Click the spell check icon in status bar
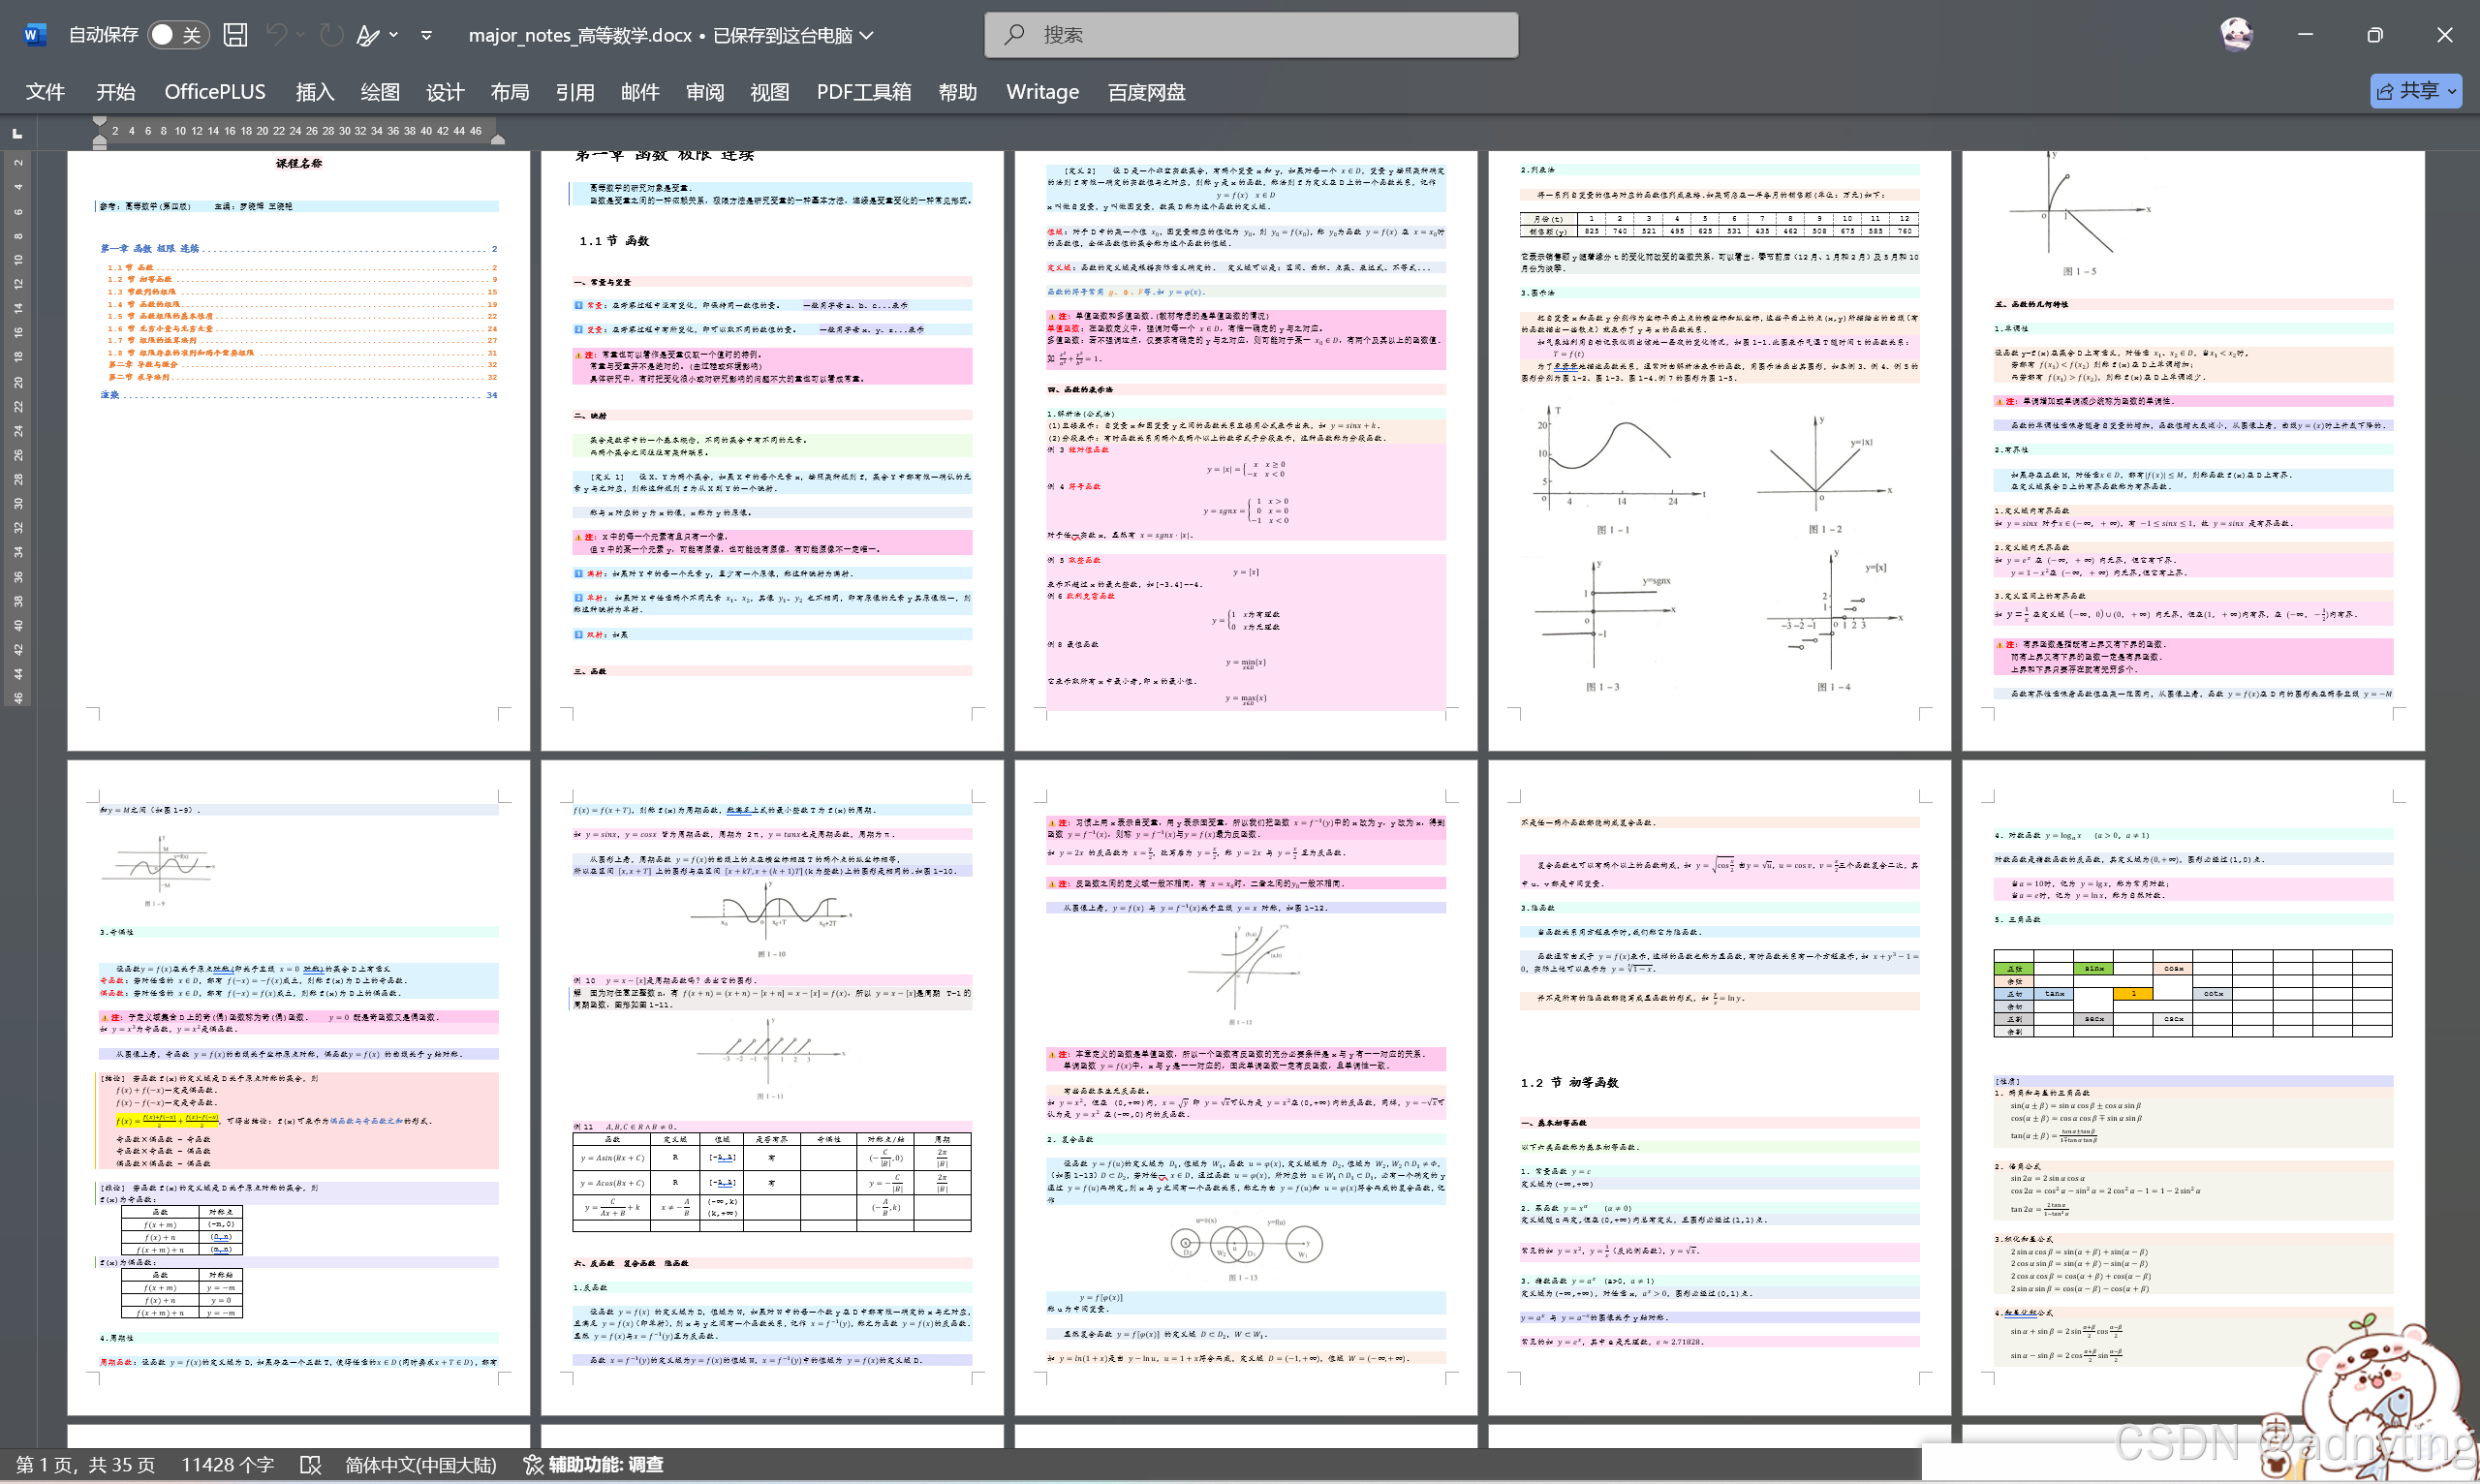Image resolution: width=2480 pixels, height=1484 pixels. coord(311,1465)
